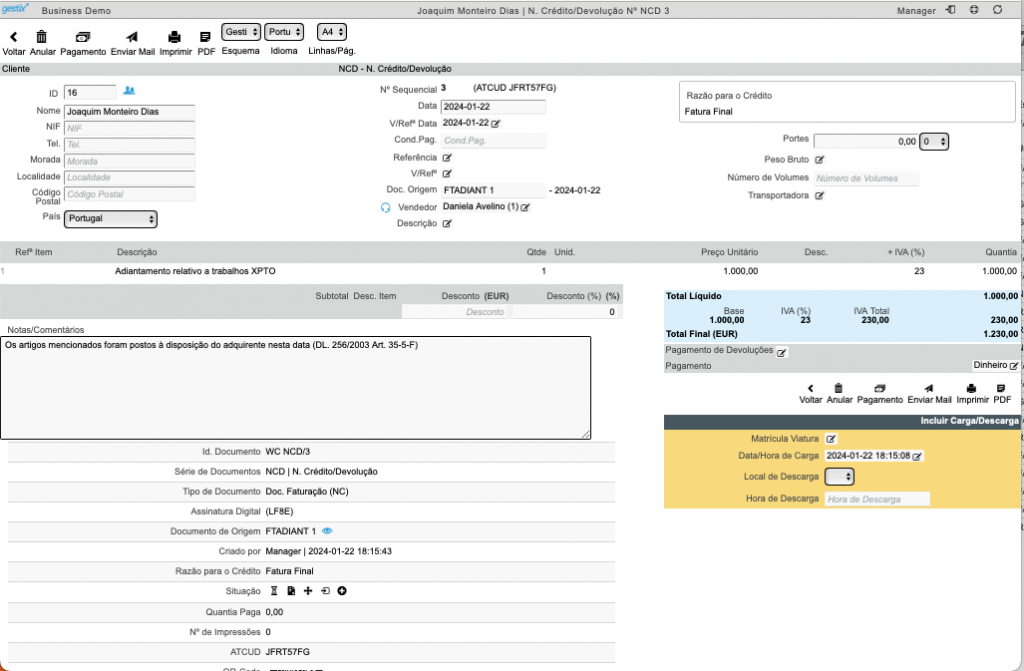The height and width of the screenshot is (671, 1024).
Task: Open Pagamento from top toolbar
Action: pos(83,37)
